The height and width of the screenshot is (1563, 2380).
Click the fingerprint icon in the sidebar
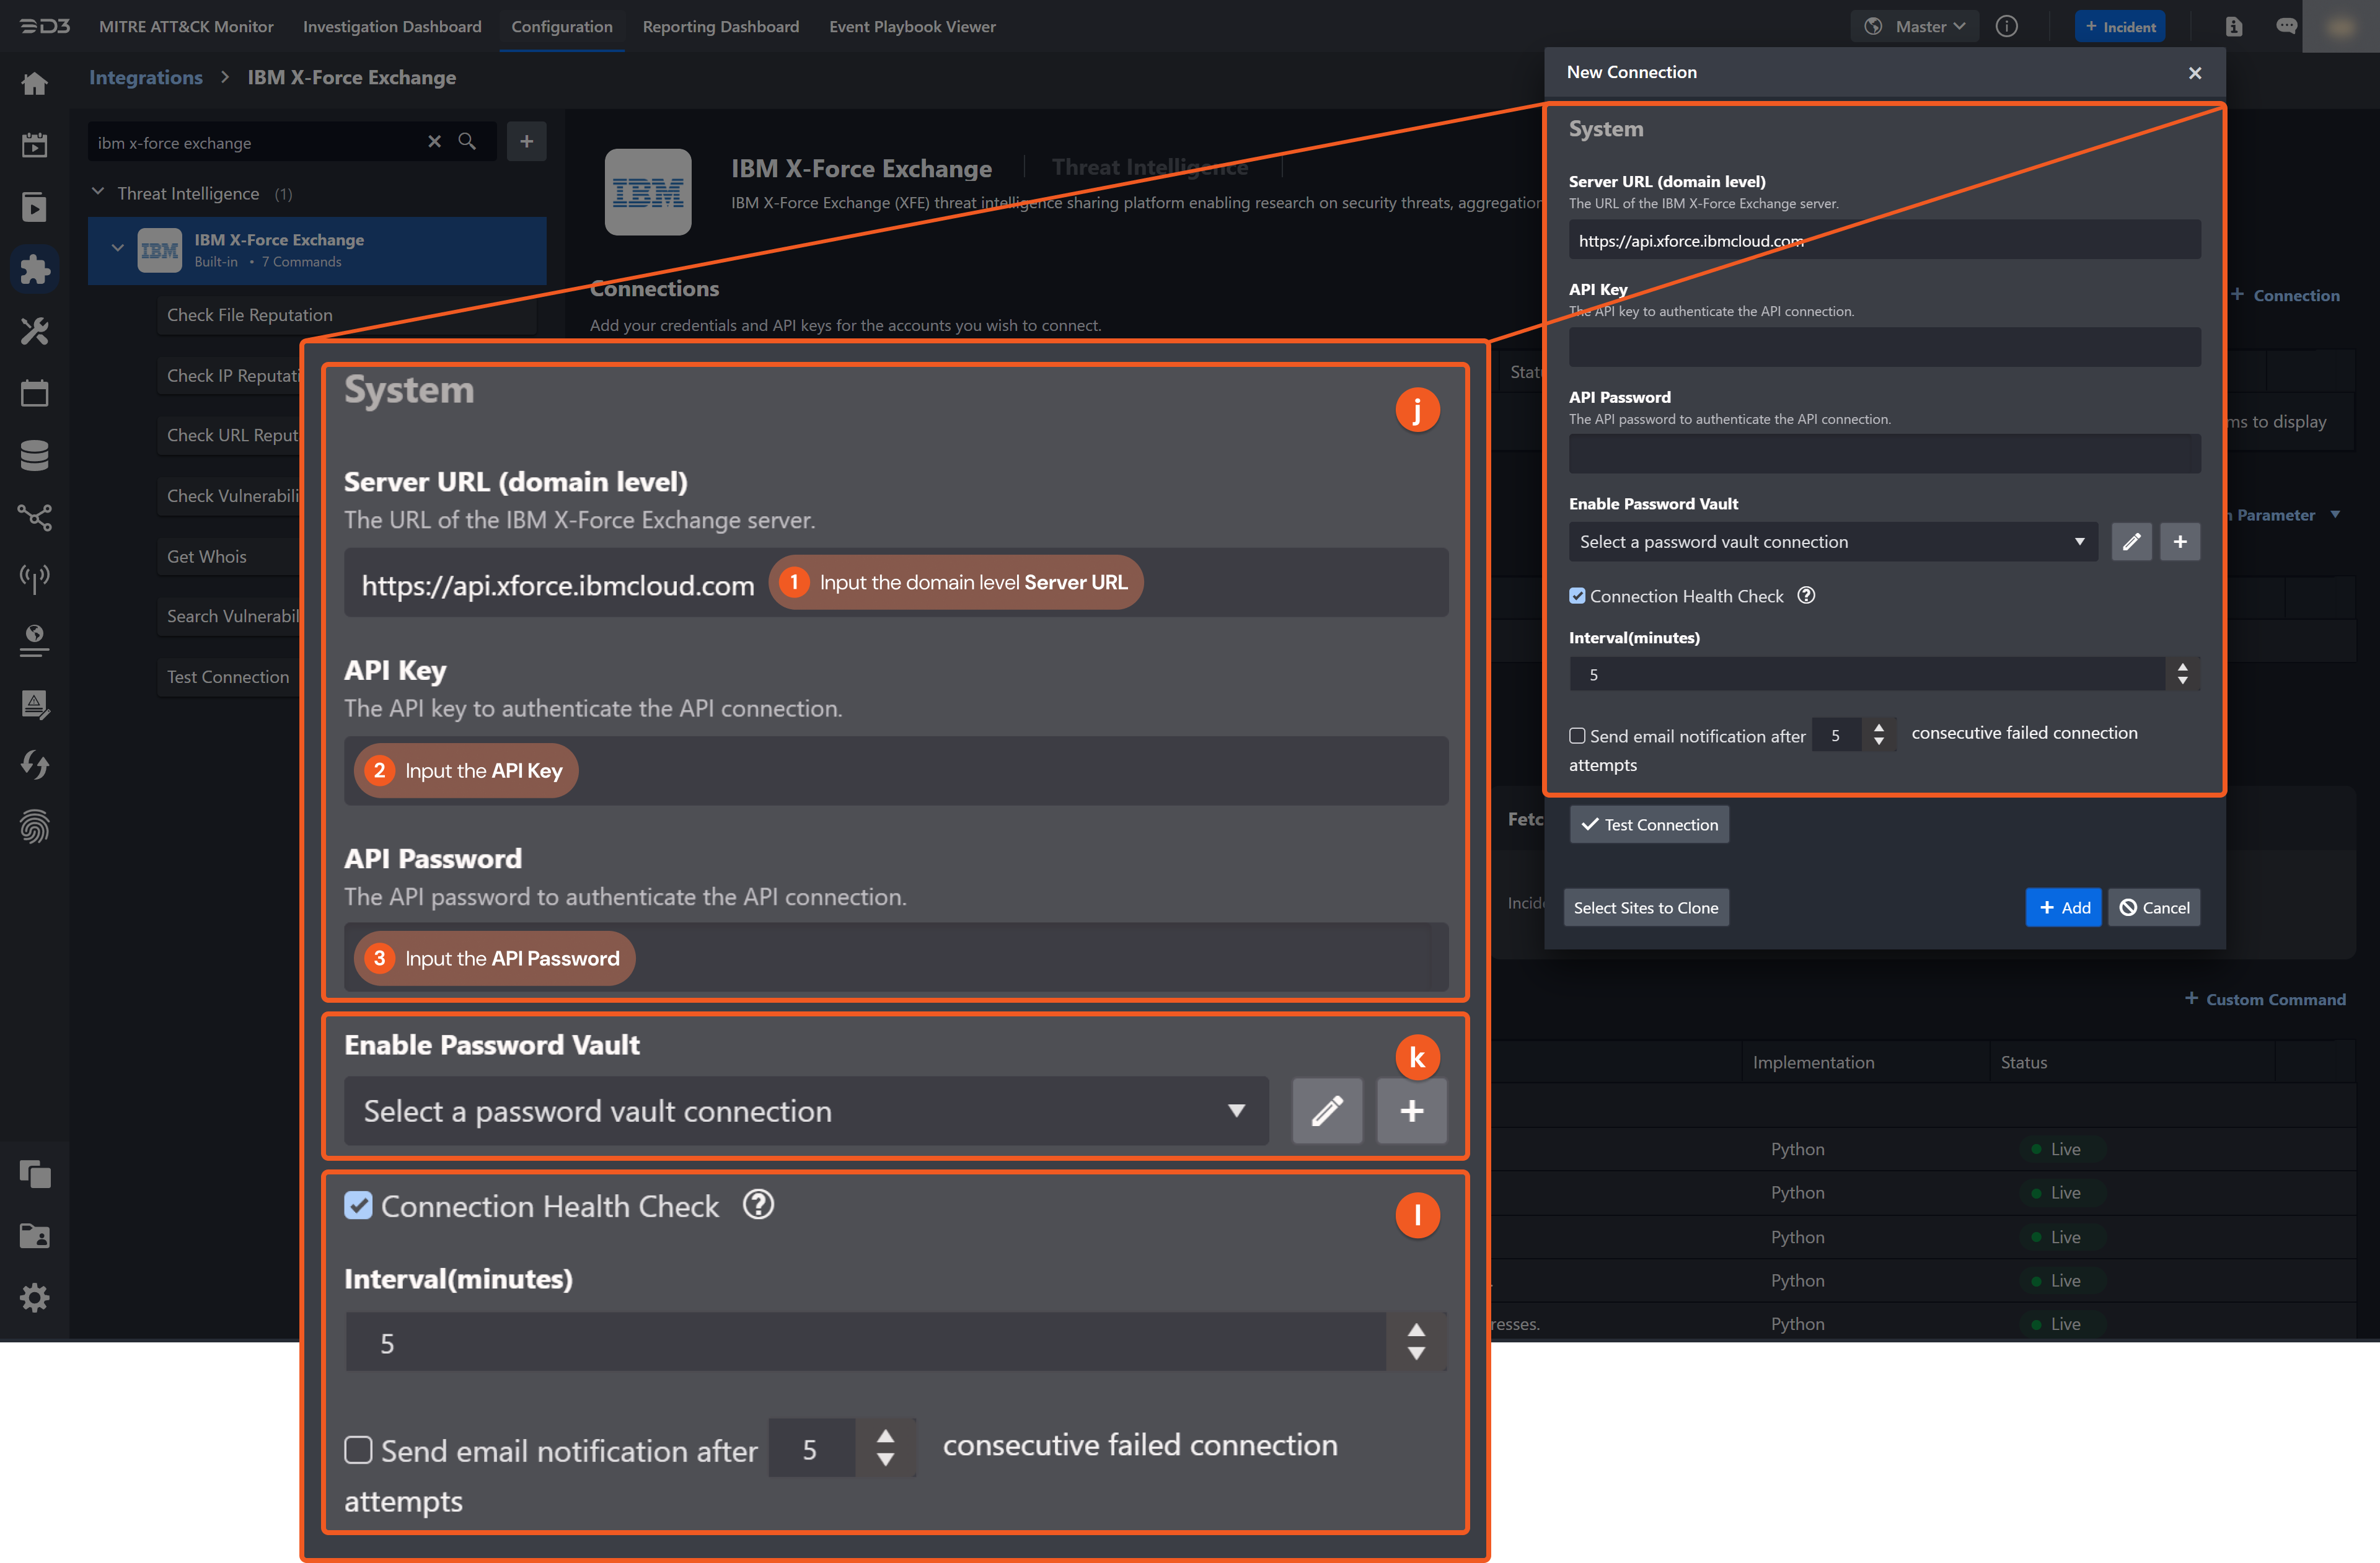tap(35, 827)
